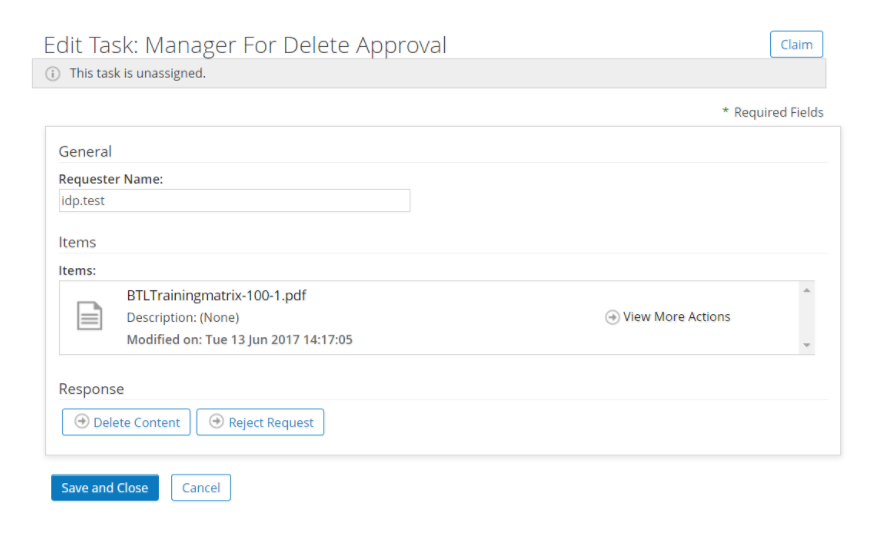Click the 'General' section heading
This screenshot has height=547, width=876.
coord(85,151)
